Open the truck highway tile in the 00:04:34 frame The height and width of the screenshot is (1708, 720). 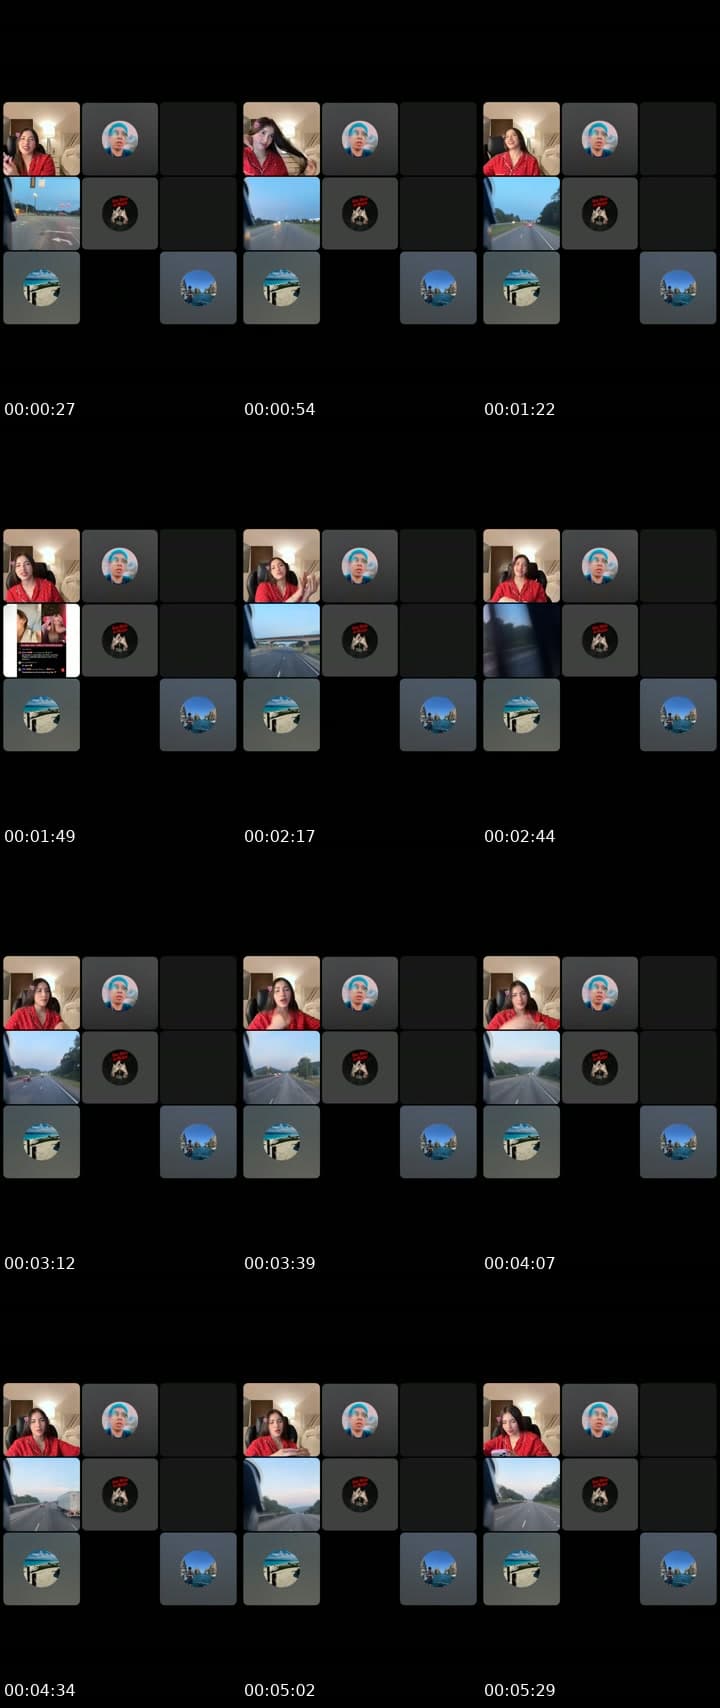41,1494
